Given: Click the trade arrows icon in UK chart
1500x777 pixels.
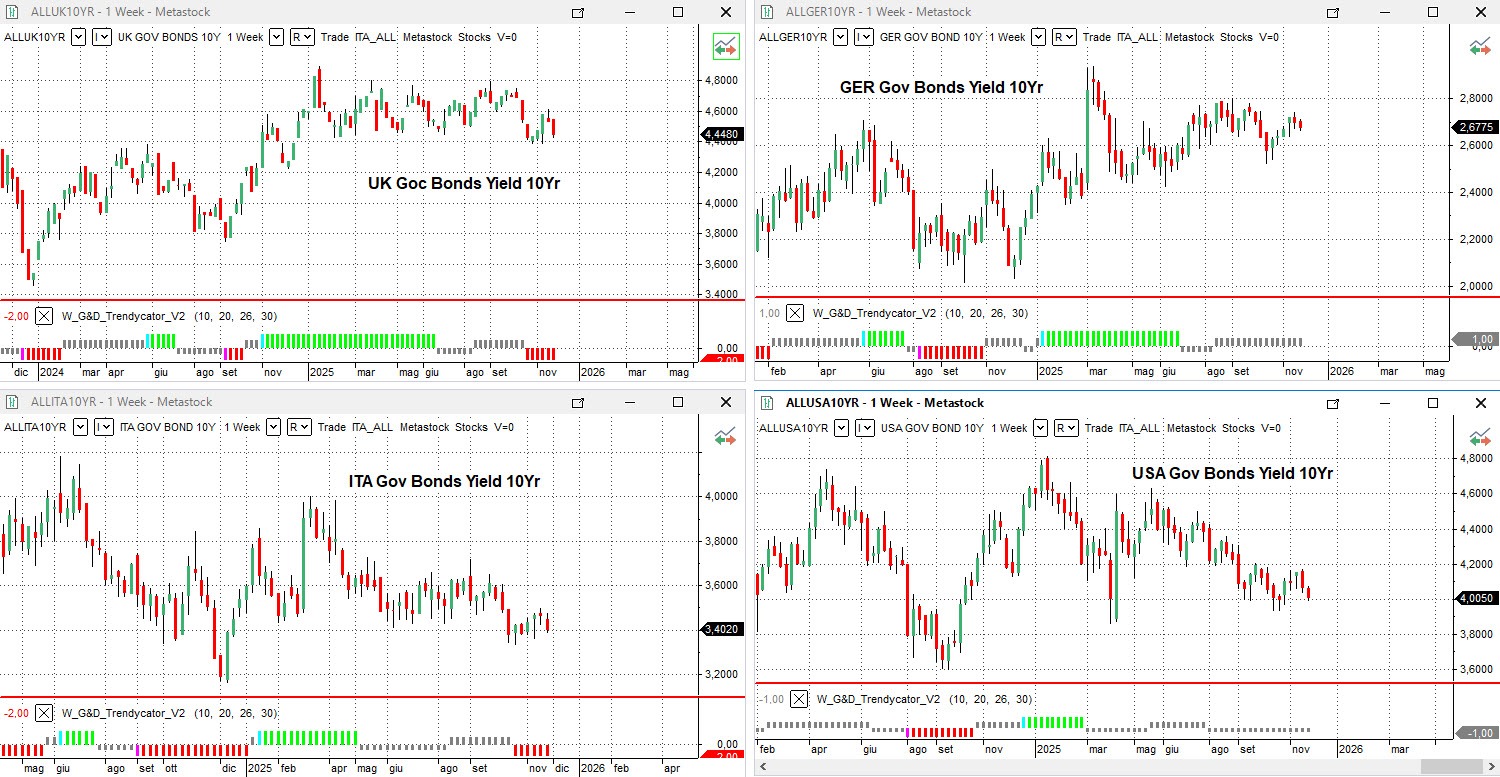Looking at the screenshot, I should coord(725,46).
